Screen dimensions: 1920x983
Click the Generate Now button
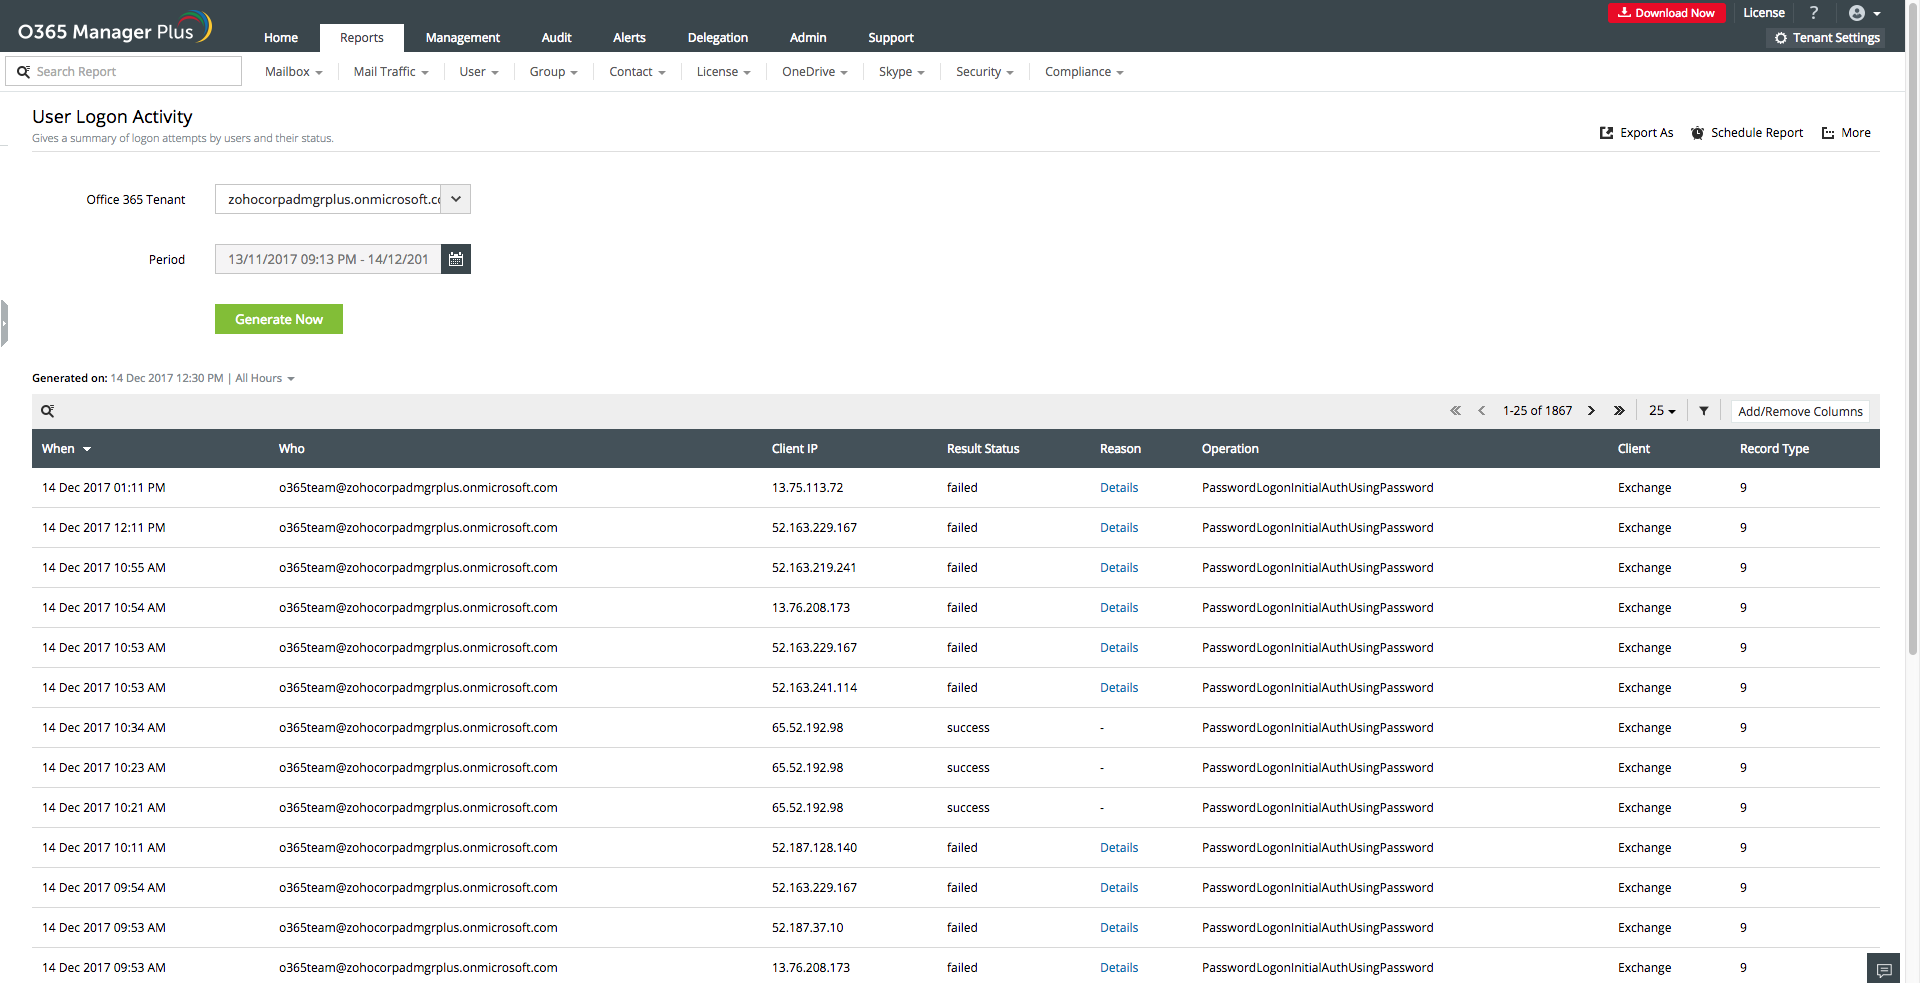[x=279, y=319]
